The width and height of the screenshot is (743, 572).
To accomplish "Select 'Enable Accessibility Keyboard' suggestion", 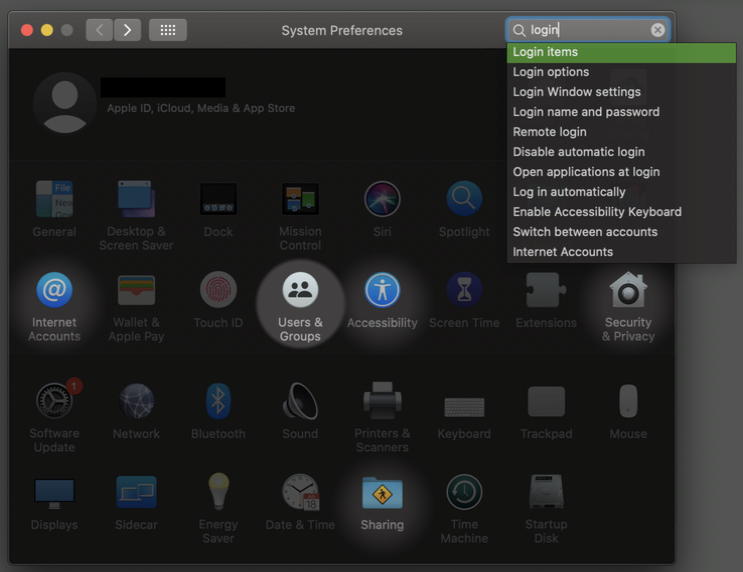I will [x=621, y=212].
